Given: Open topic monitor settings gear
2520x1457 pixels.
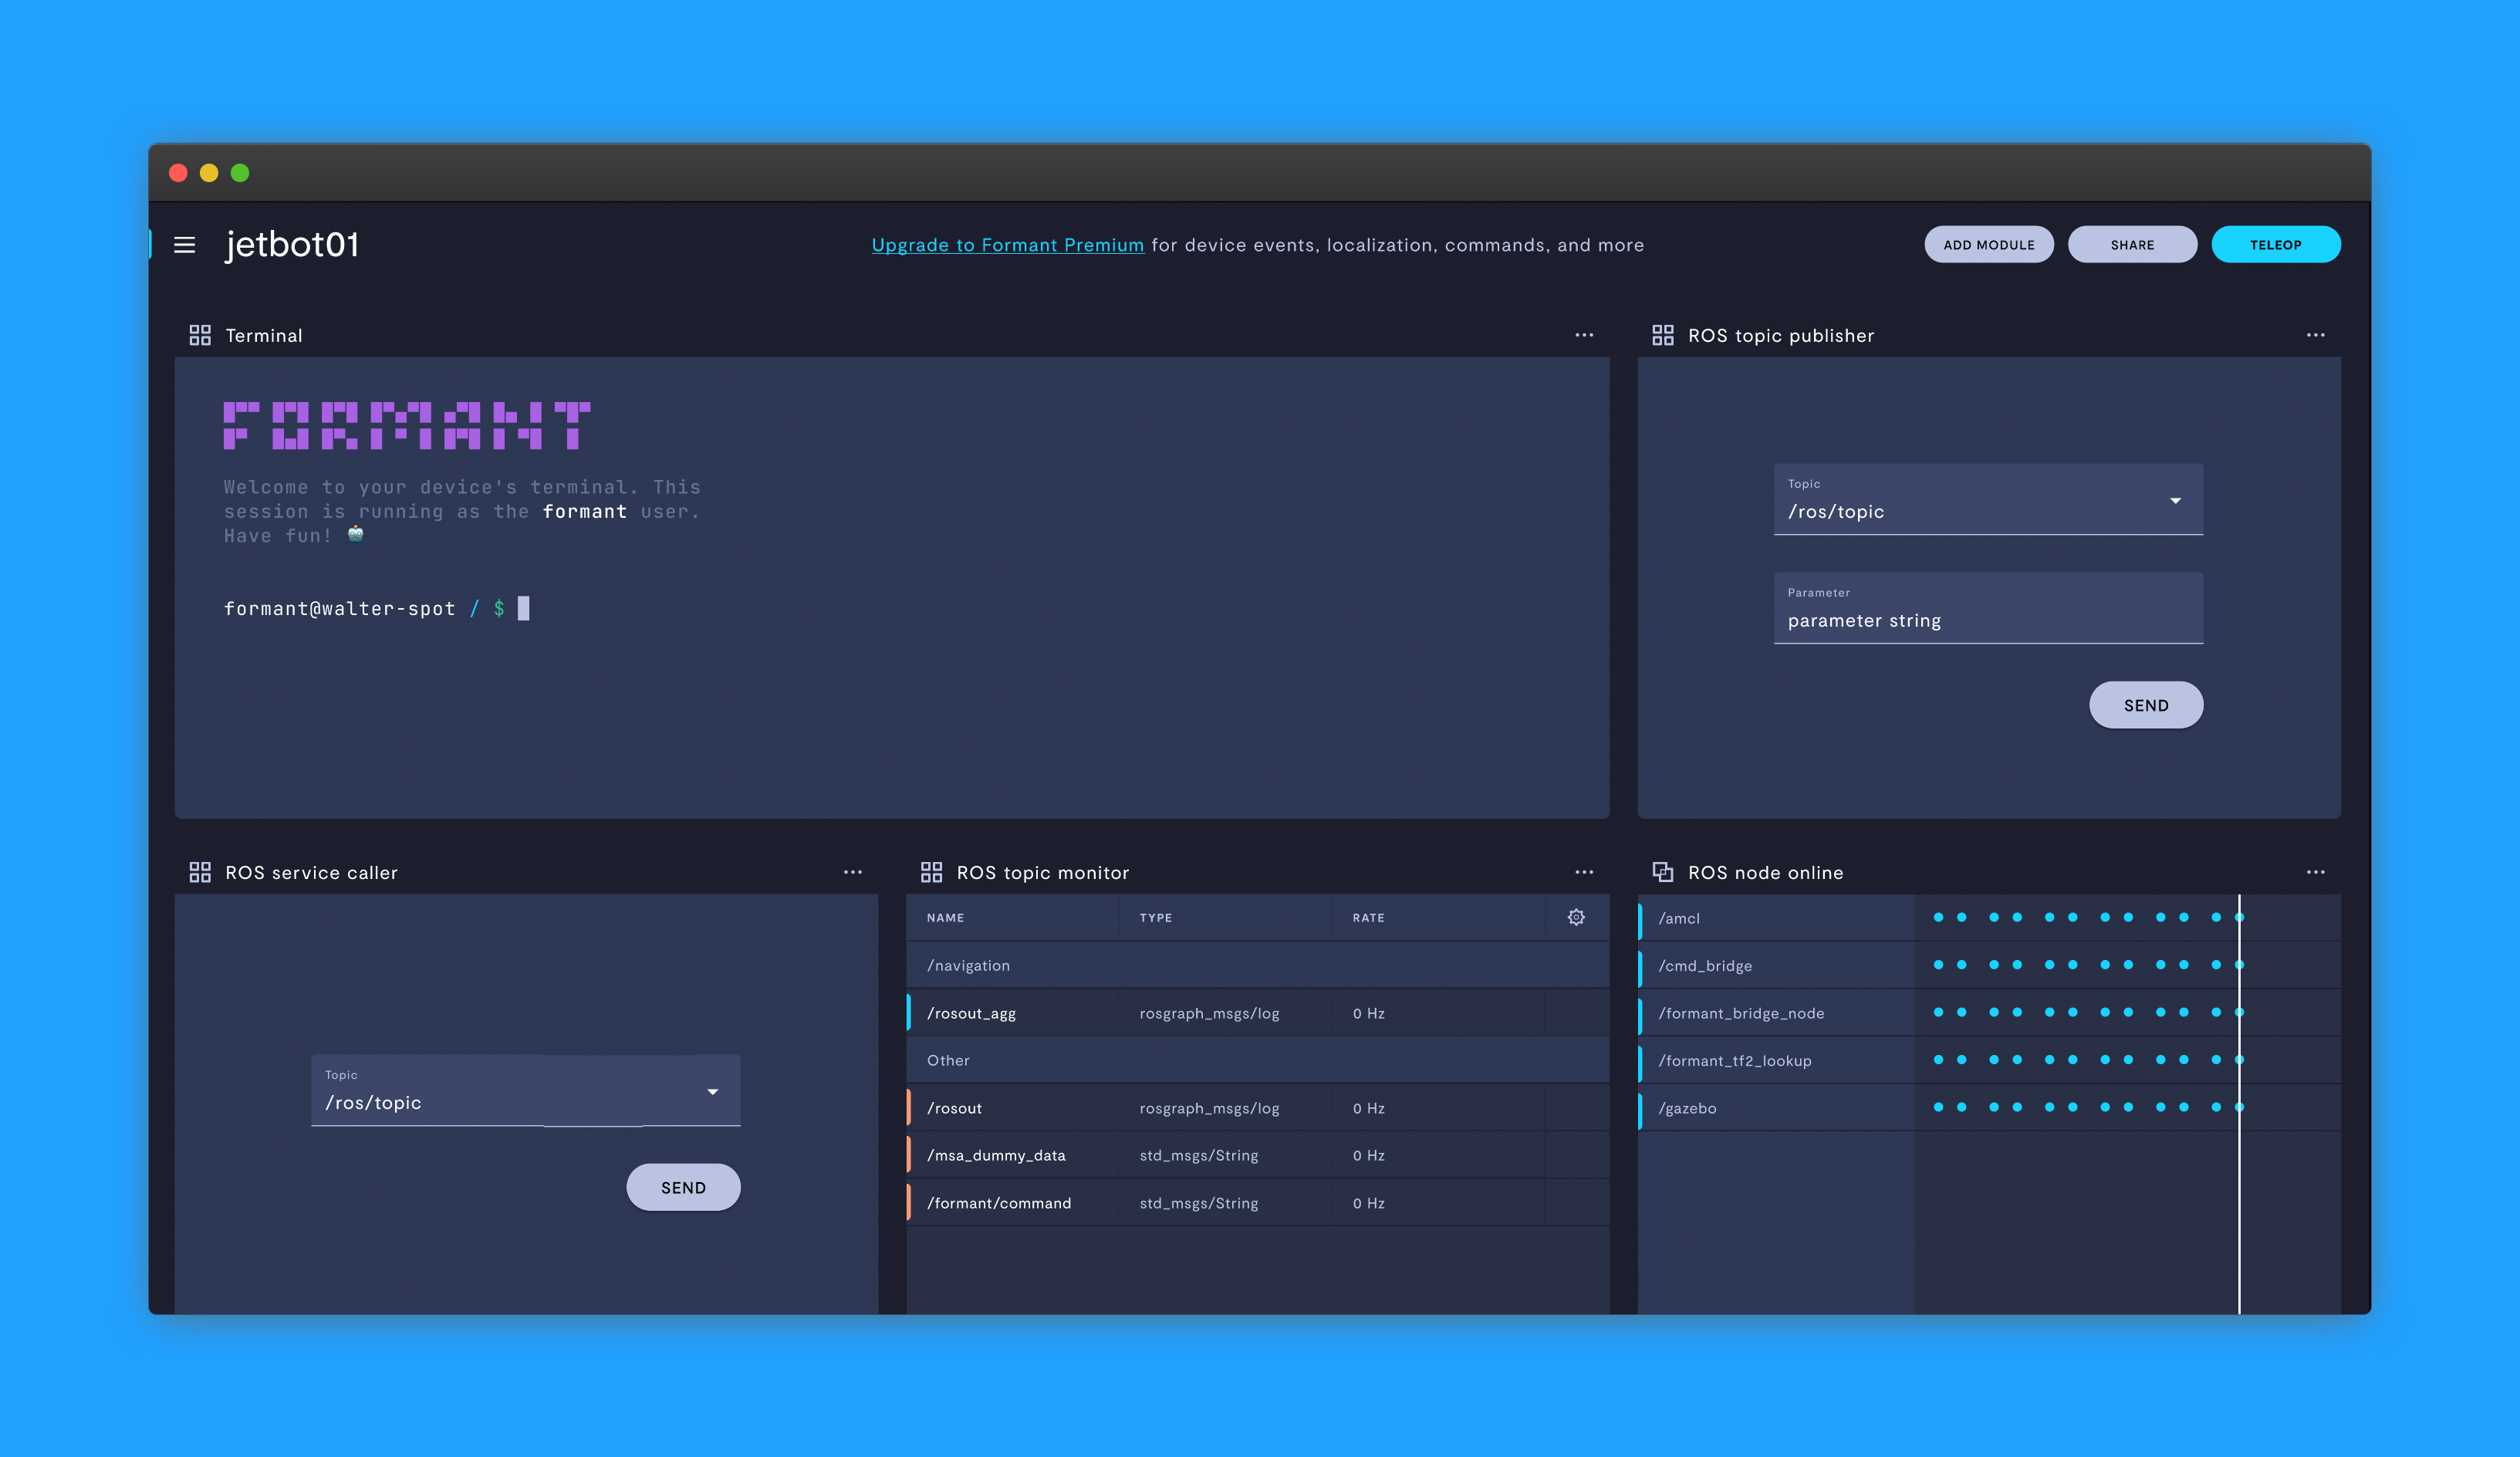Looking at the screenshot, I should [x=1576, y=917].
